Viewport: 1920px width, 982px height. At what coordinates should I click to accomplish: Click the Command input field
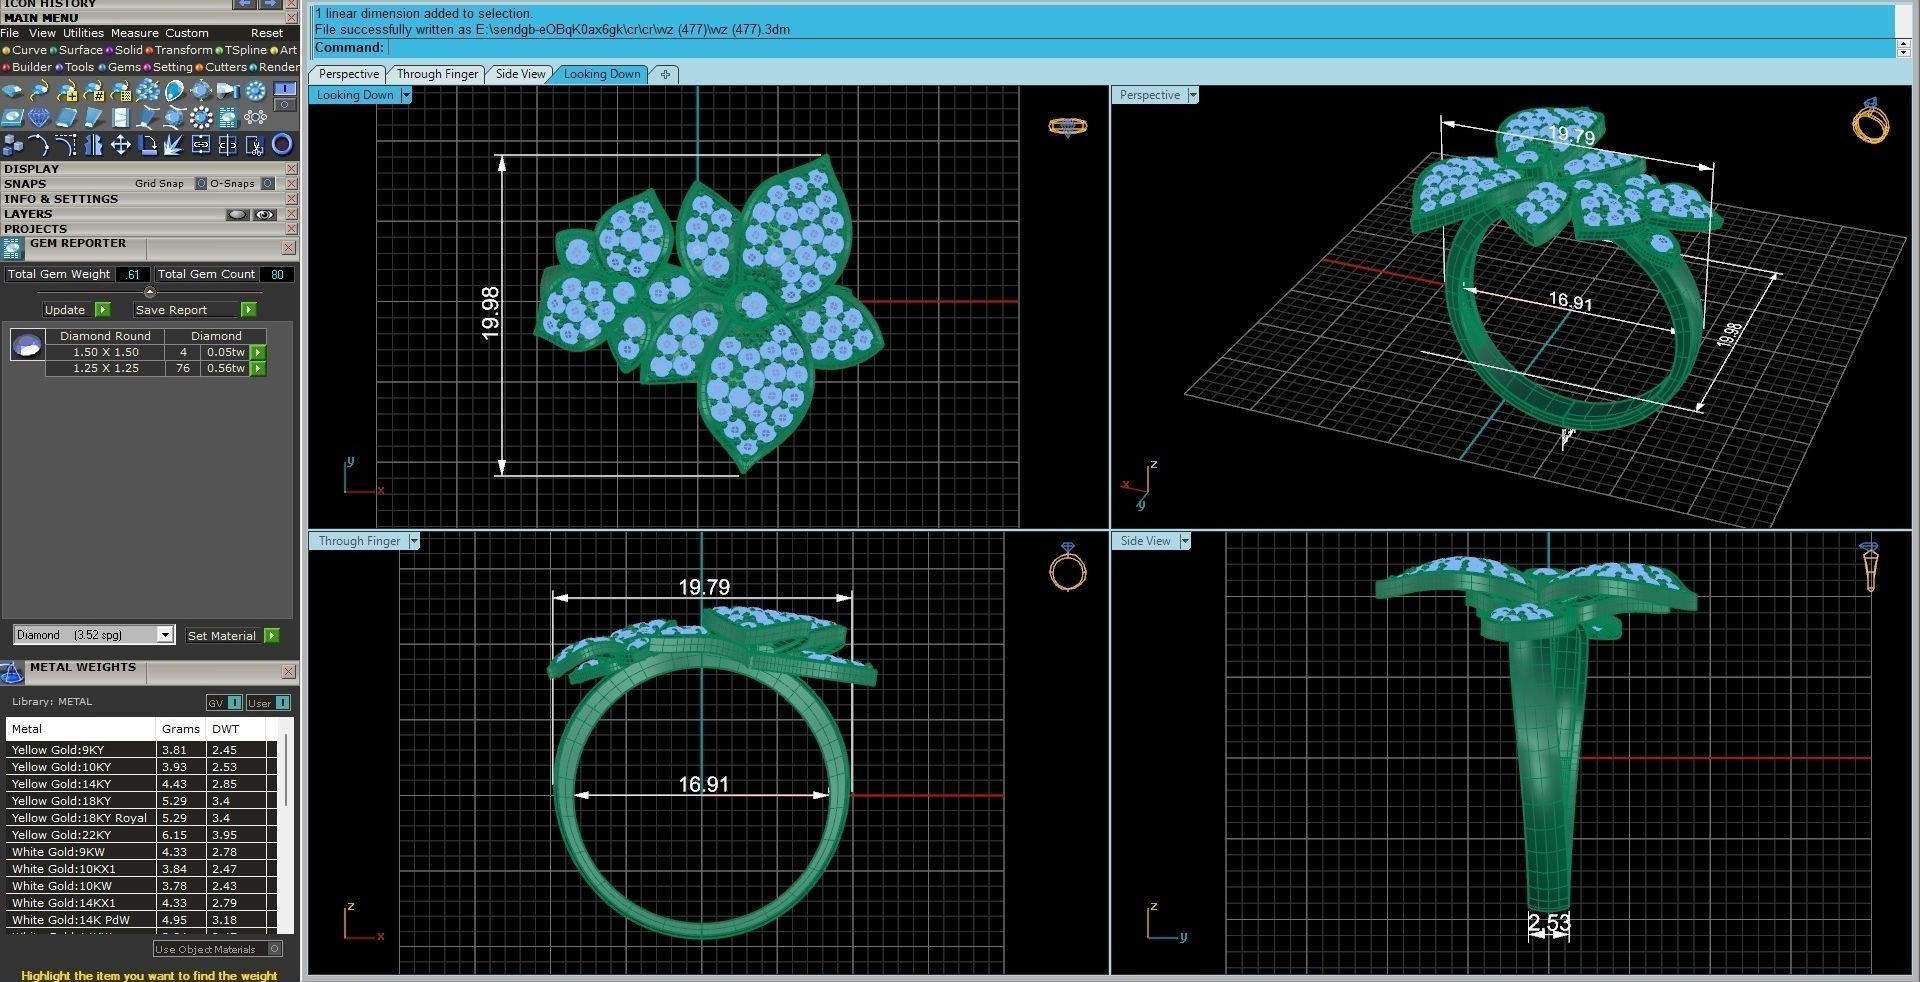tap(1141, 47)
